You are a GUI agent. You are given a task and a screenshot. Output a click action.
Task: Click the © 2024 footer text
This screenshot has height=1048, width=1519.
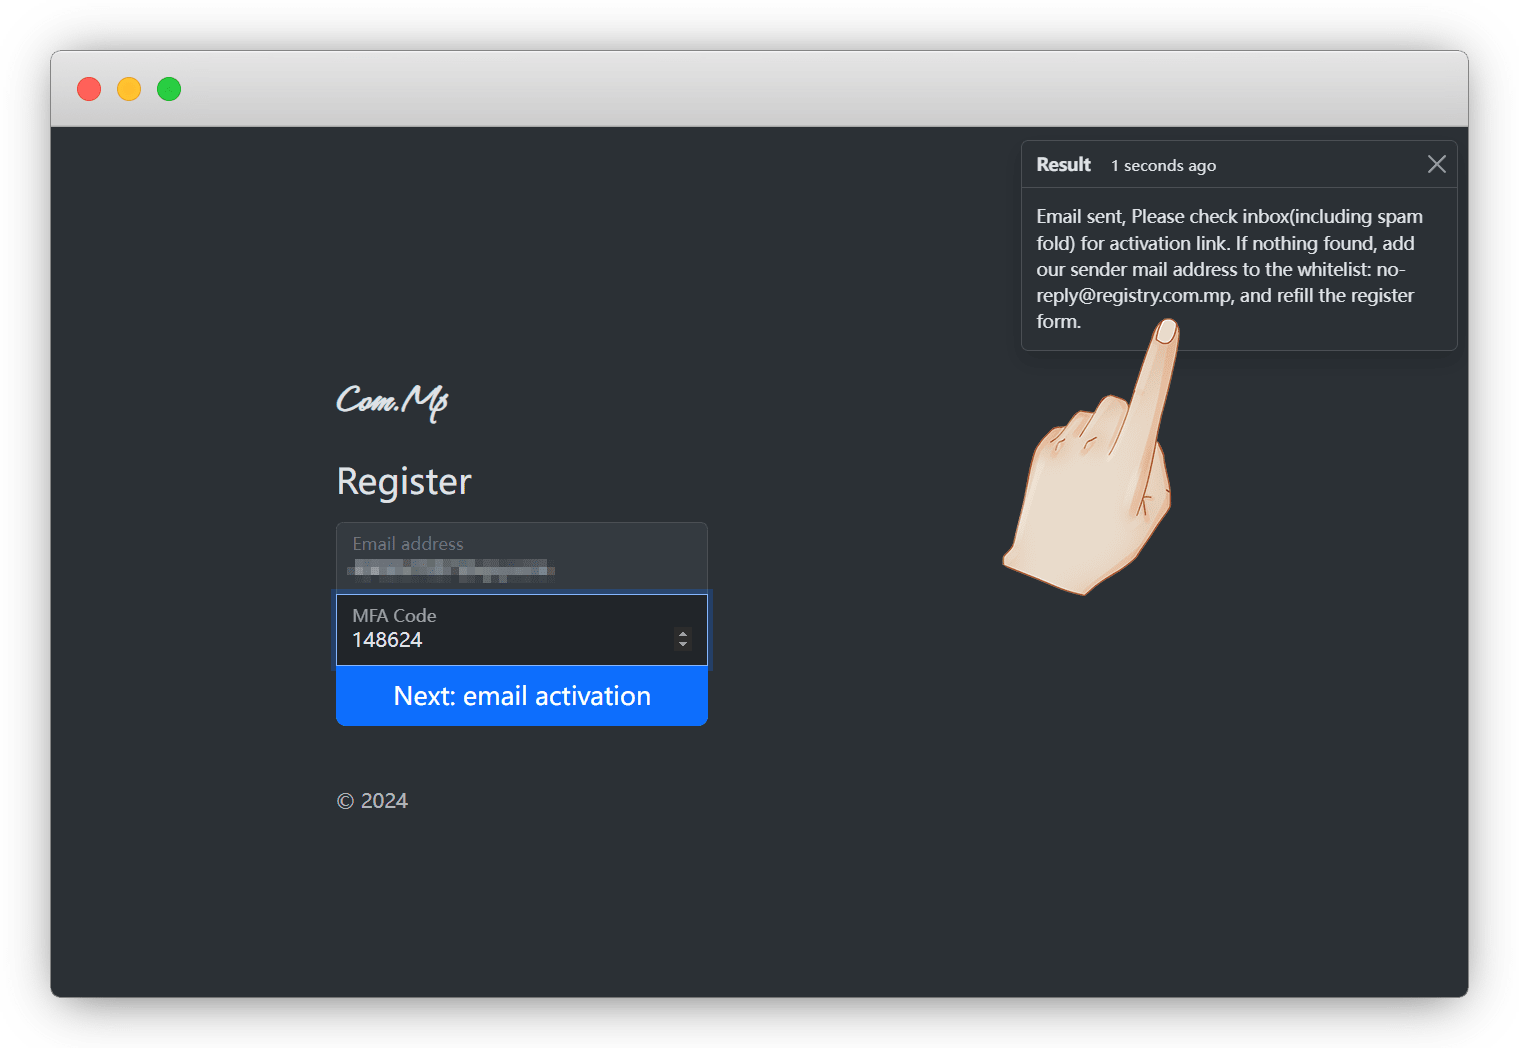pyautogui.click(x=372, y=801)
